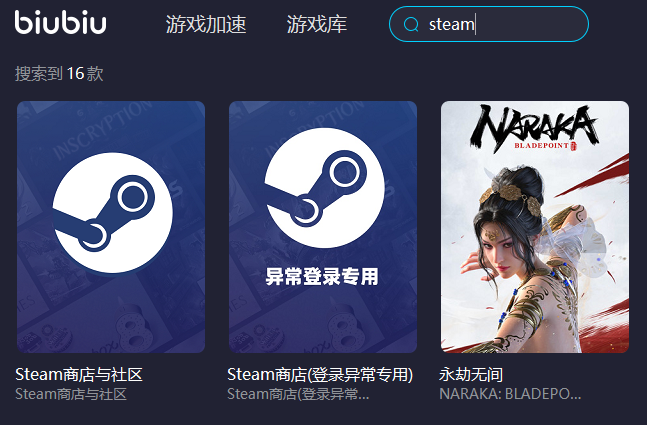Image resolution: width=647 pixels, height=425 pixels.
Task: Open the Steam商店与社区 white title link
Action: [x=79, y=375]
